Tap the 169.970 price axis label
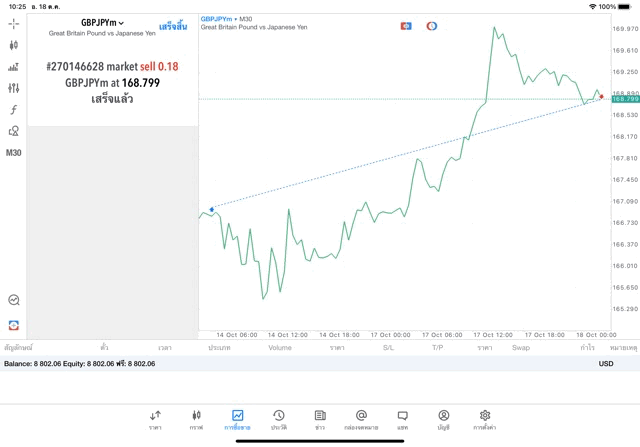Image resolution: width=640 pixels, height=447 pixels. click(625, 29)
